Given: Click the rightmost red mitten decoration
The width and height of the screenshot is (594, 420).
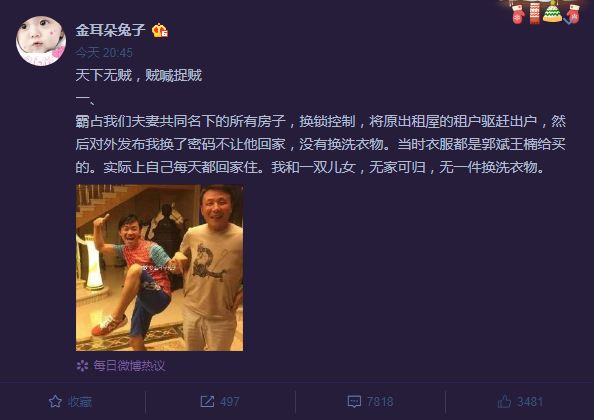Looking at the screenshot, I should pos(573,14).
